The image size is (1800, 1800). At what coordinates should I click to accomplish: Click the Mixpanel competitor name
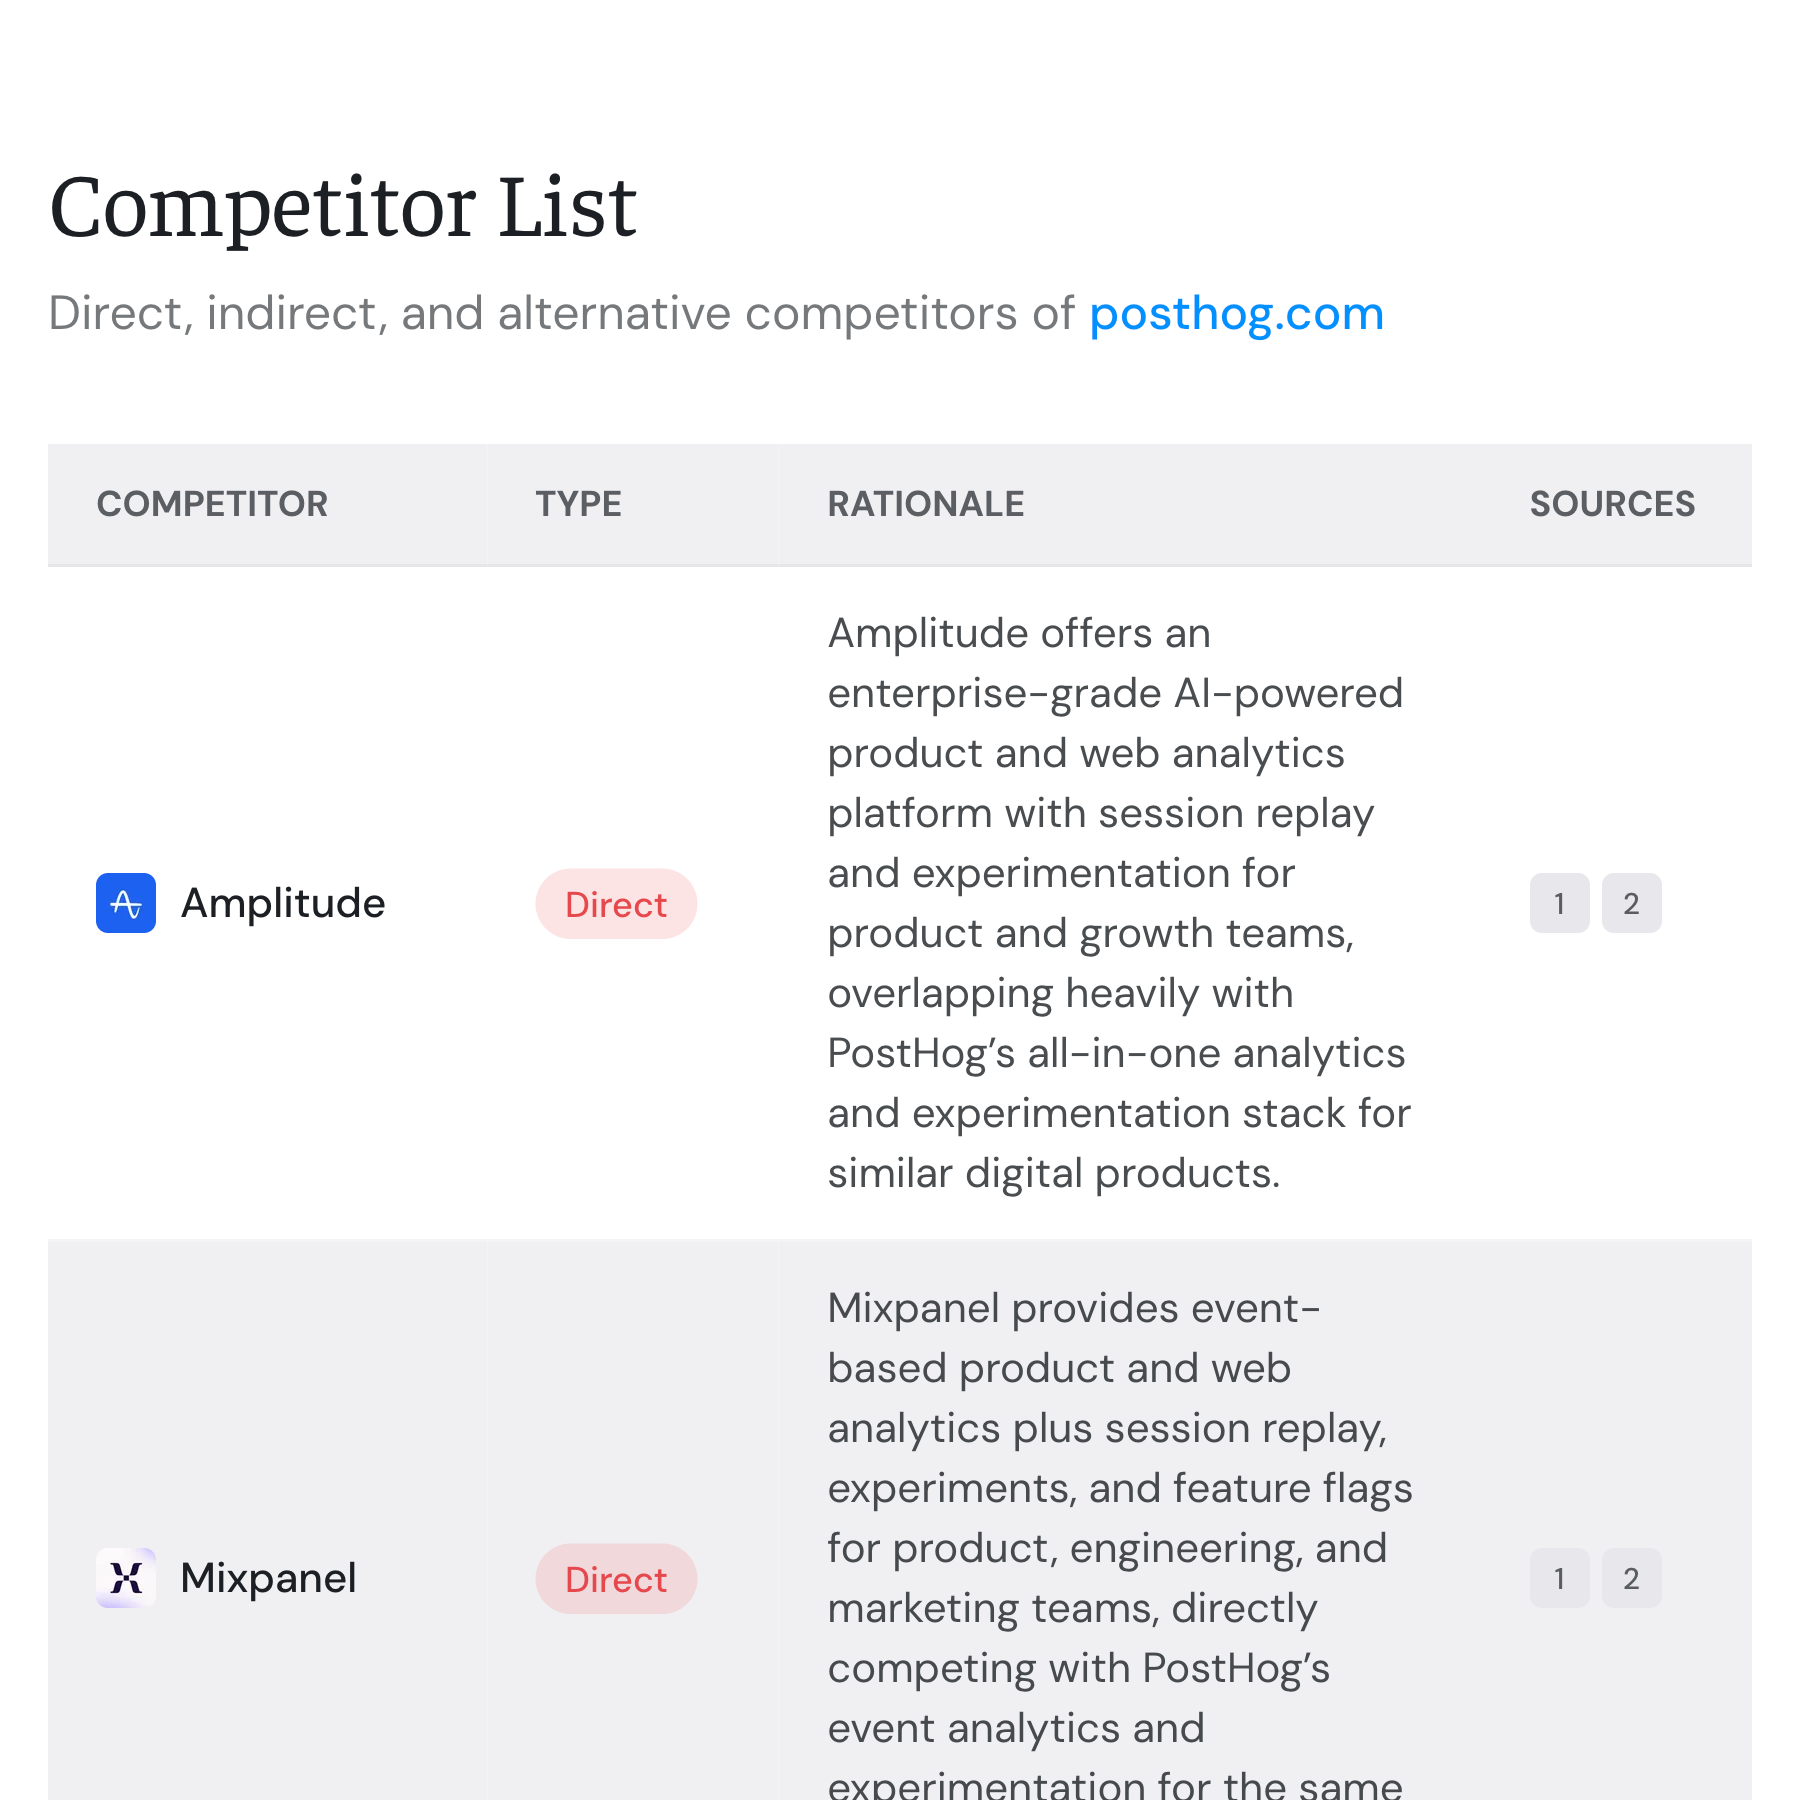click(268, 1578)
